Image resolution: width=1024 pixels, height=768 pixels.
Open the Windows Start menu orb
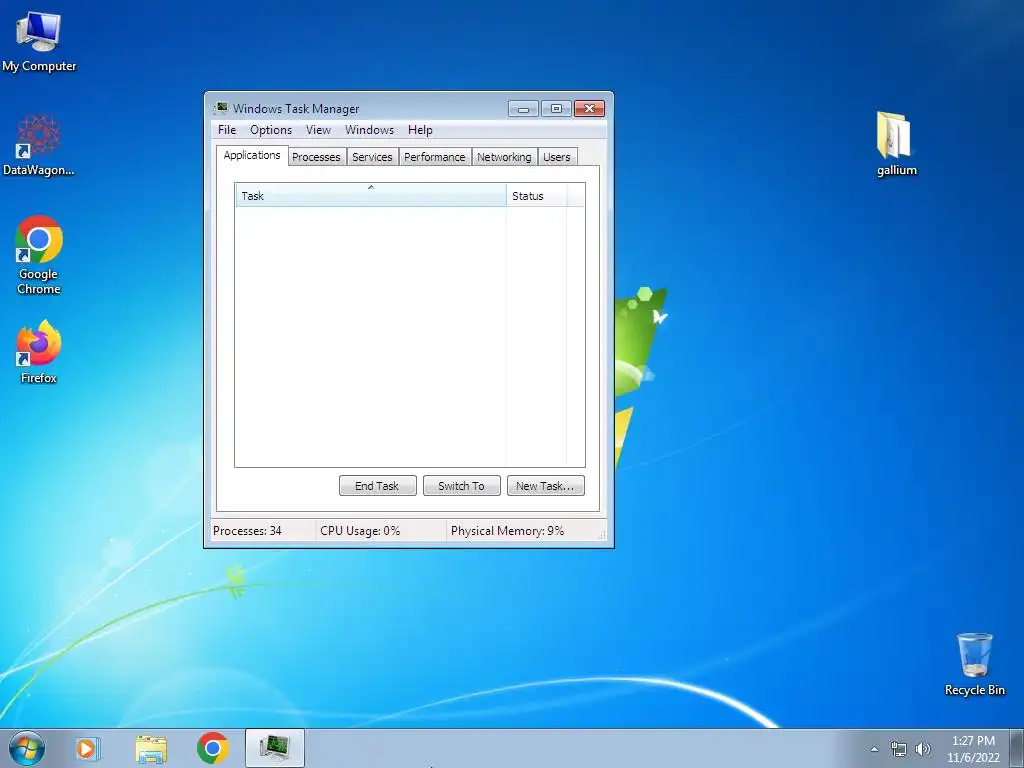click(27, 748)
